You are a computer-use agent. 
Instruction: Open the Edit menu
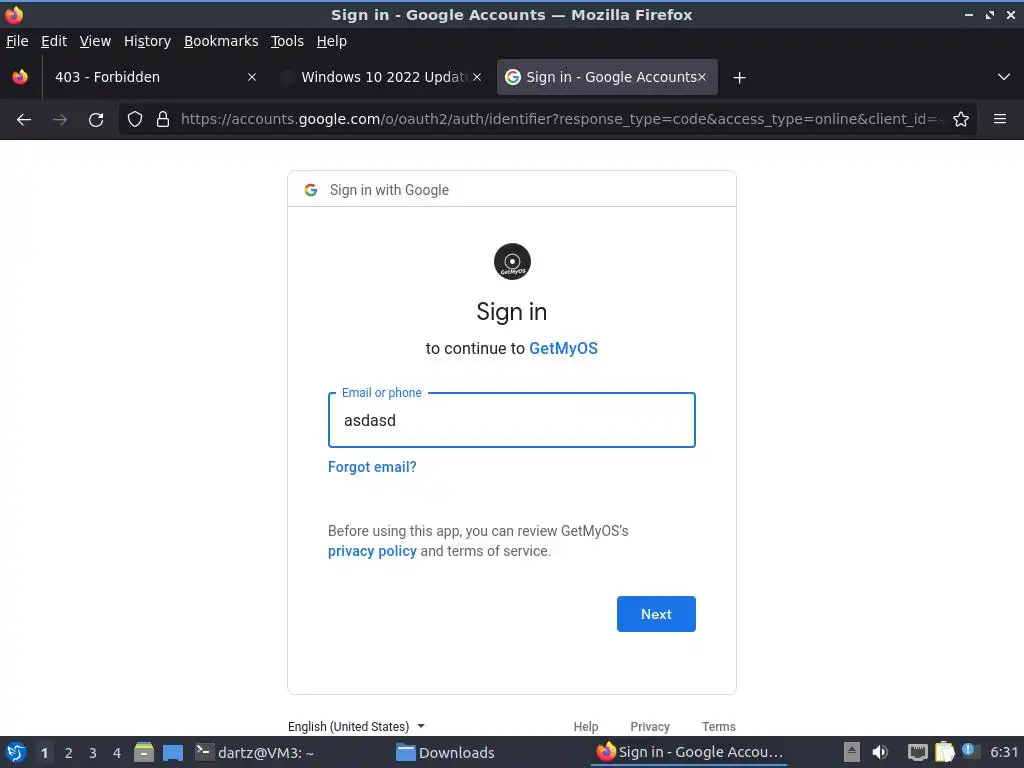coord(54,41)
